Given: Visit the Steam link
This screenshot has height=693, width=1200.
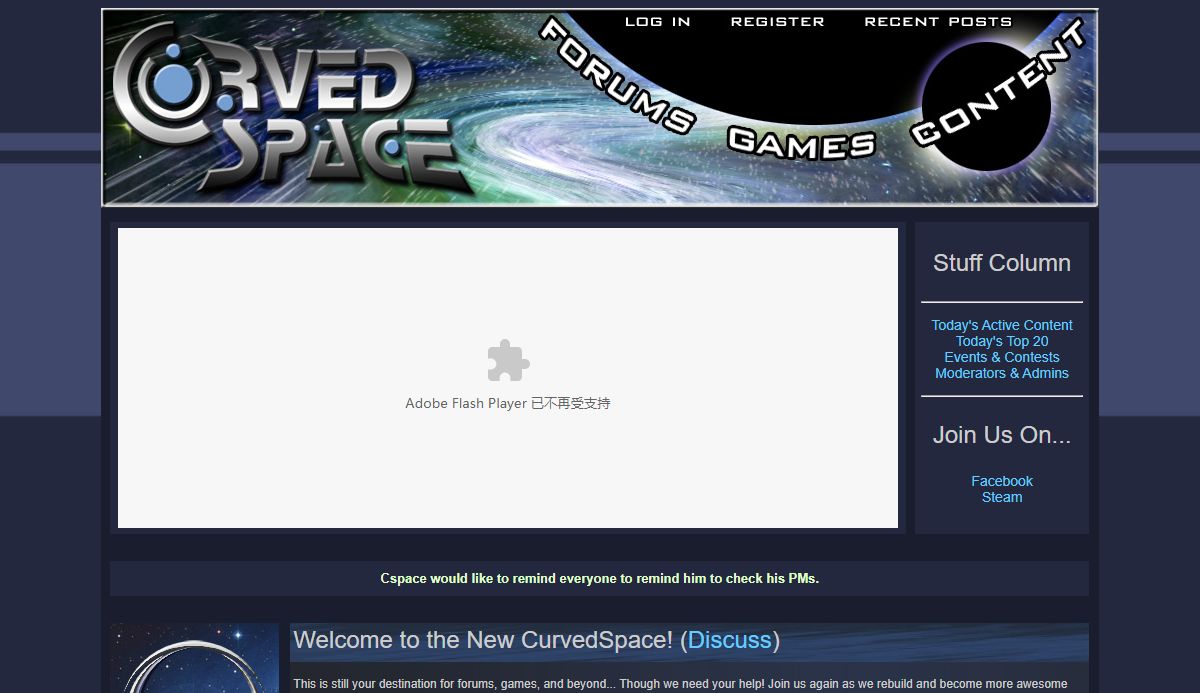Looking at the screenshot, I should coord(1002,497).
